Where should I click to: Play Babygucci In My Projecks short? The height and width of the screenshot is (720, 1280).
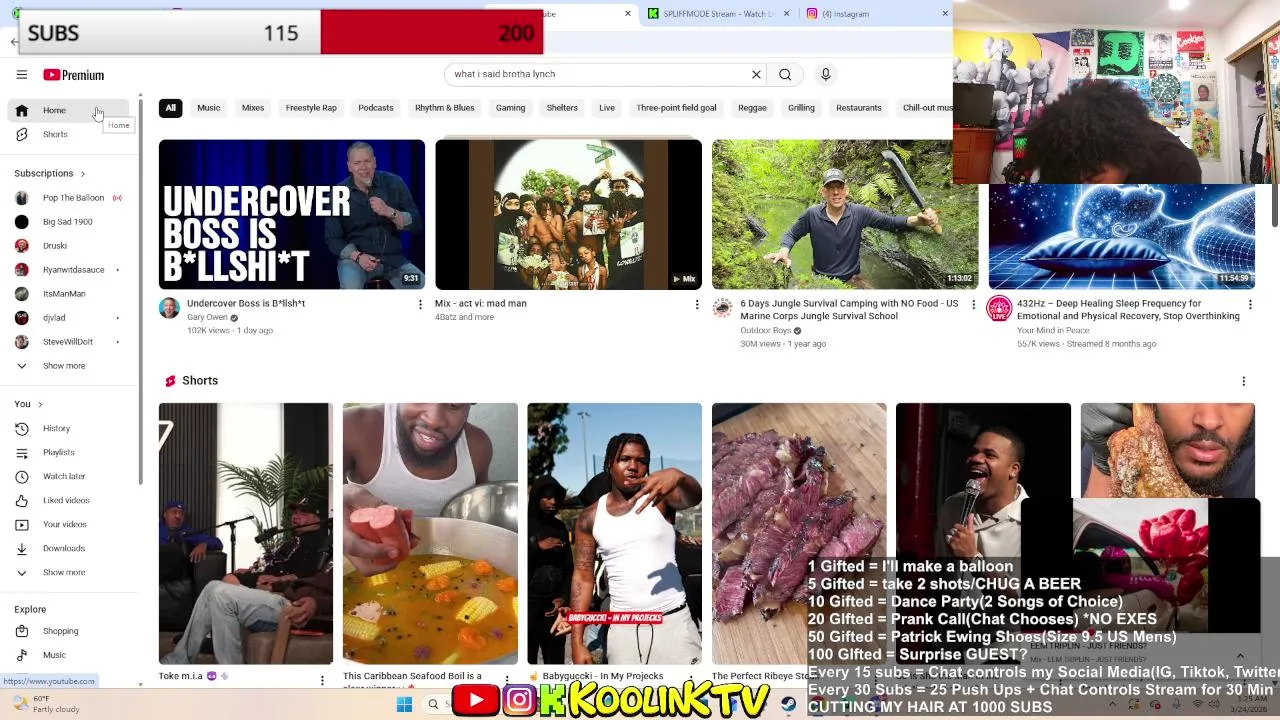(615, 534)
